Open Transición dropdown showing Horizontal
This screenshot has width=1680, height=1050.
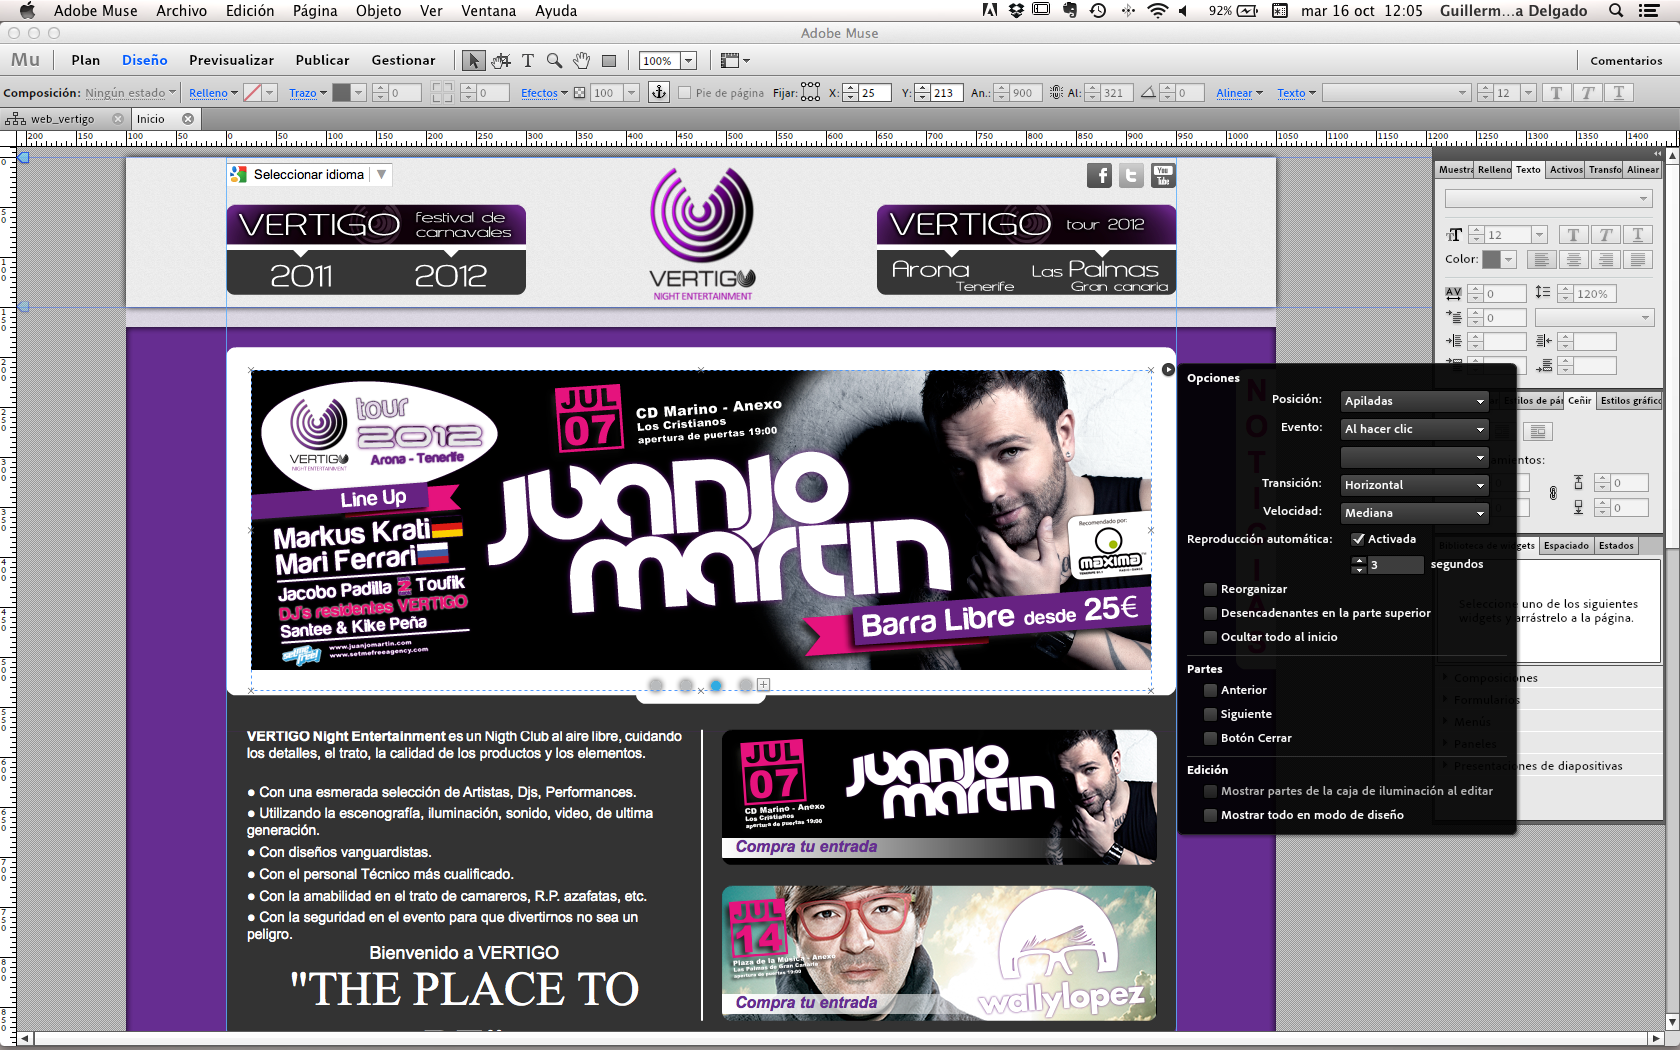(1414, 485)
